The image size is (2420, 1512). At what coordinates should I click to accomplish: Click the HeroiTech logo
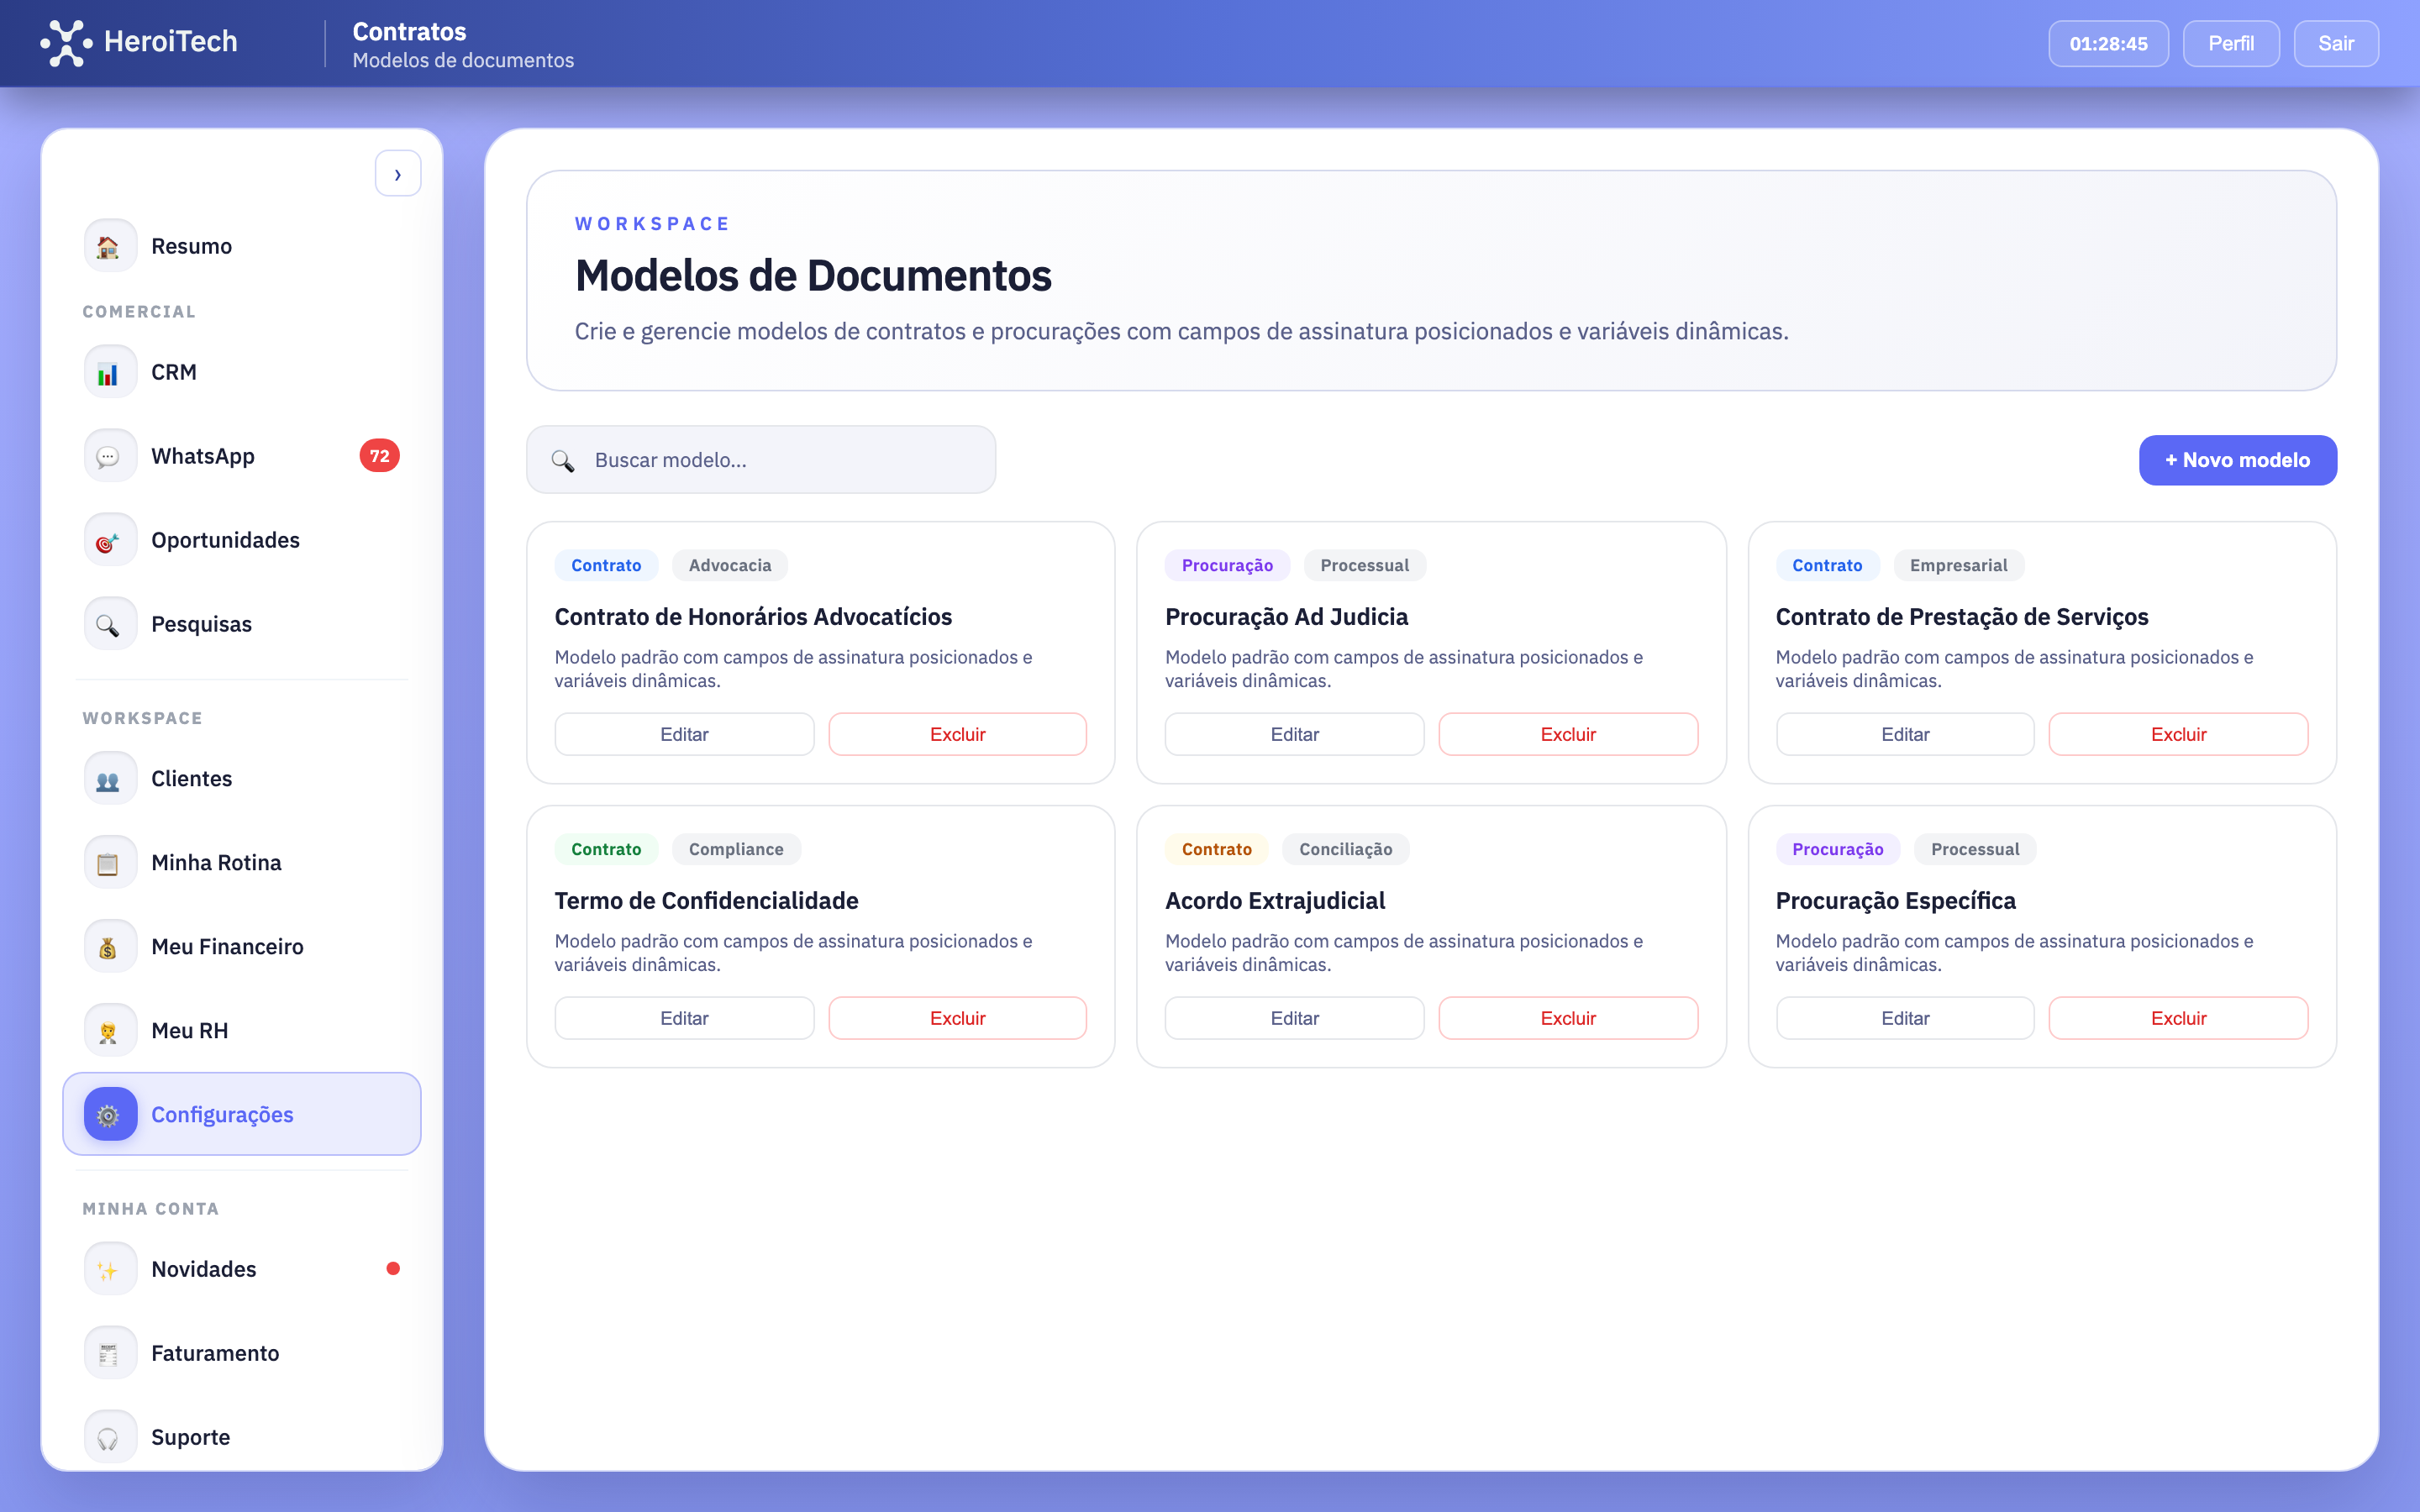(x=140, y=42)
